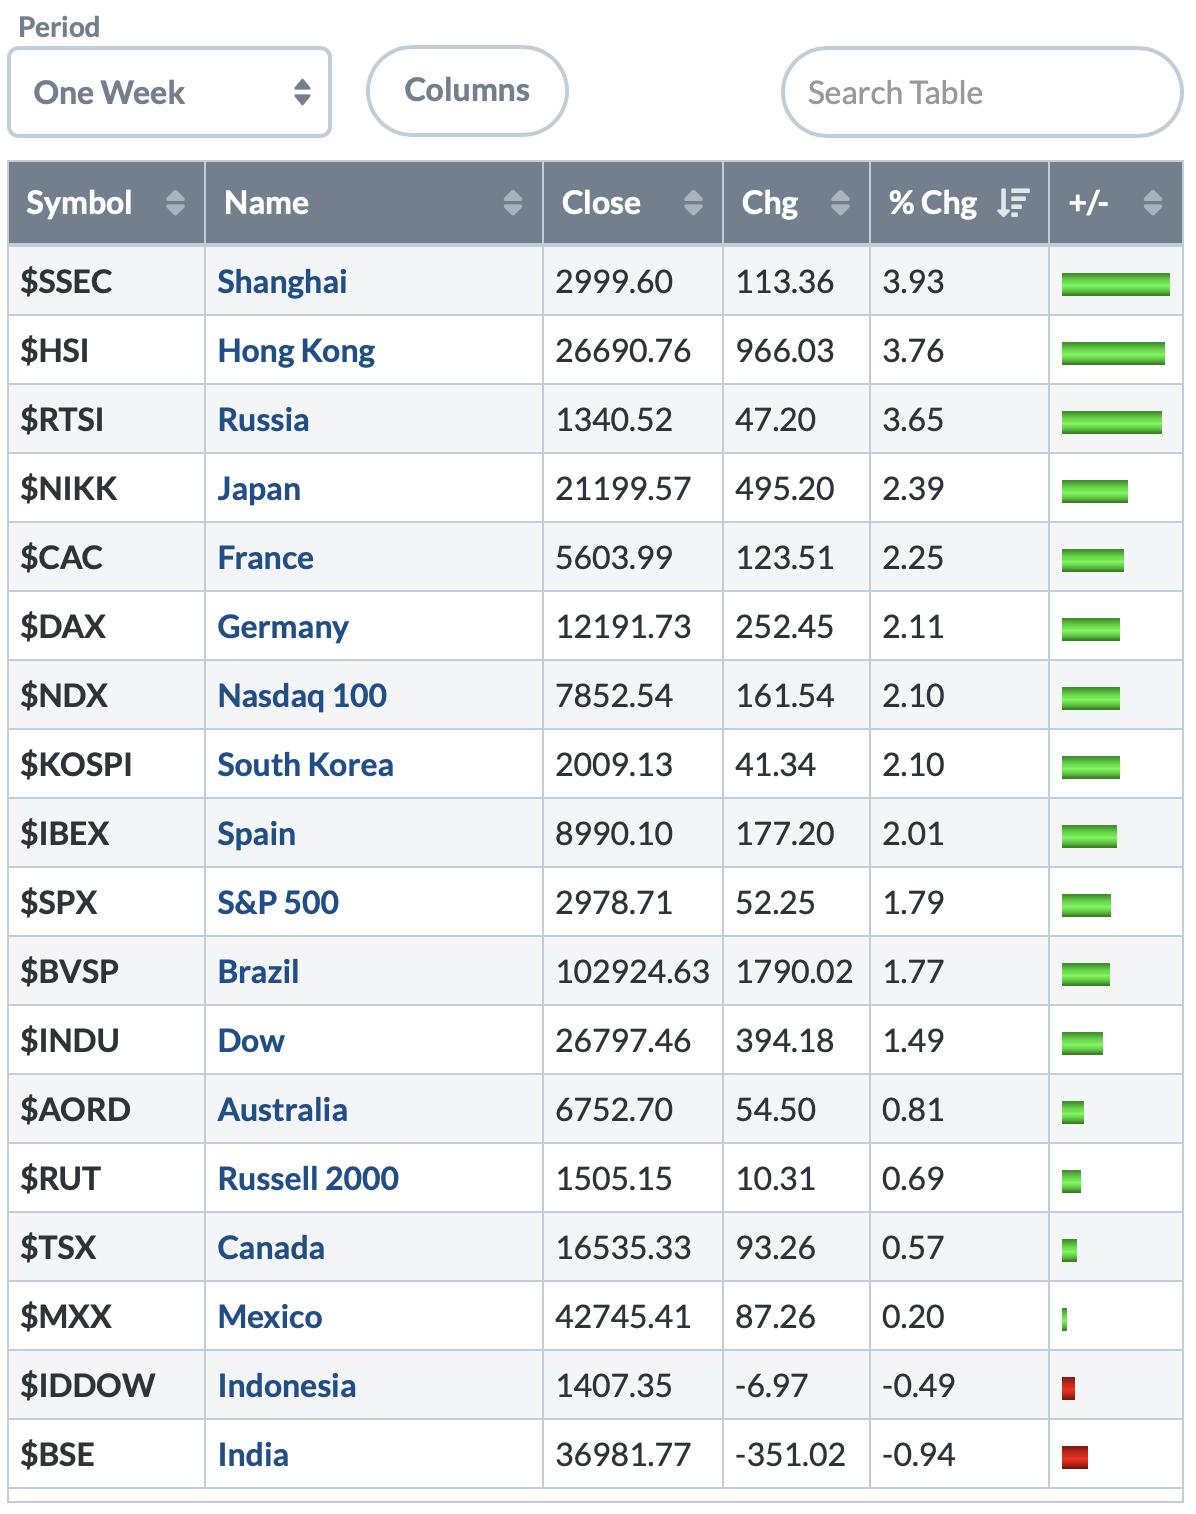Click the % Chg descending sort icon
Viewport: 1196px width, 1514px height.
click(x=1012, y=203)
